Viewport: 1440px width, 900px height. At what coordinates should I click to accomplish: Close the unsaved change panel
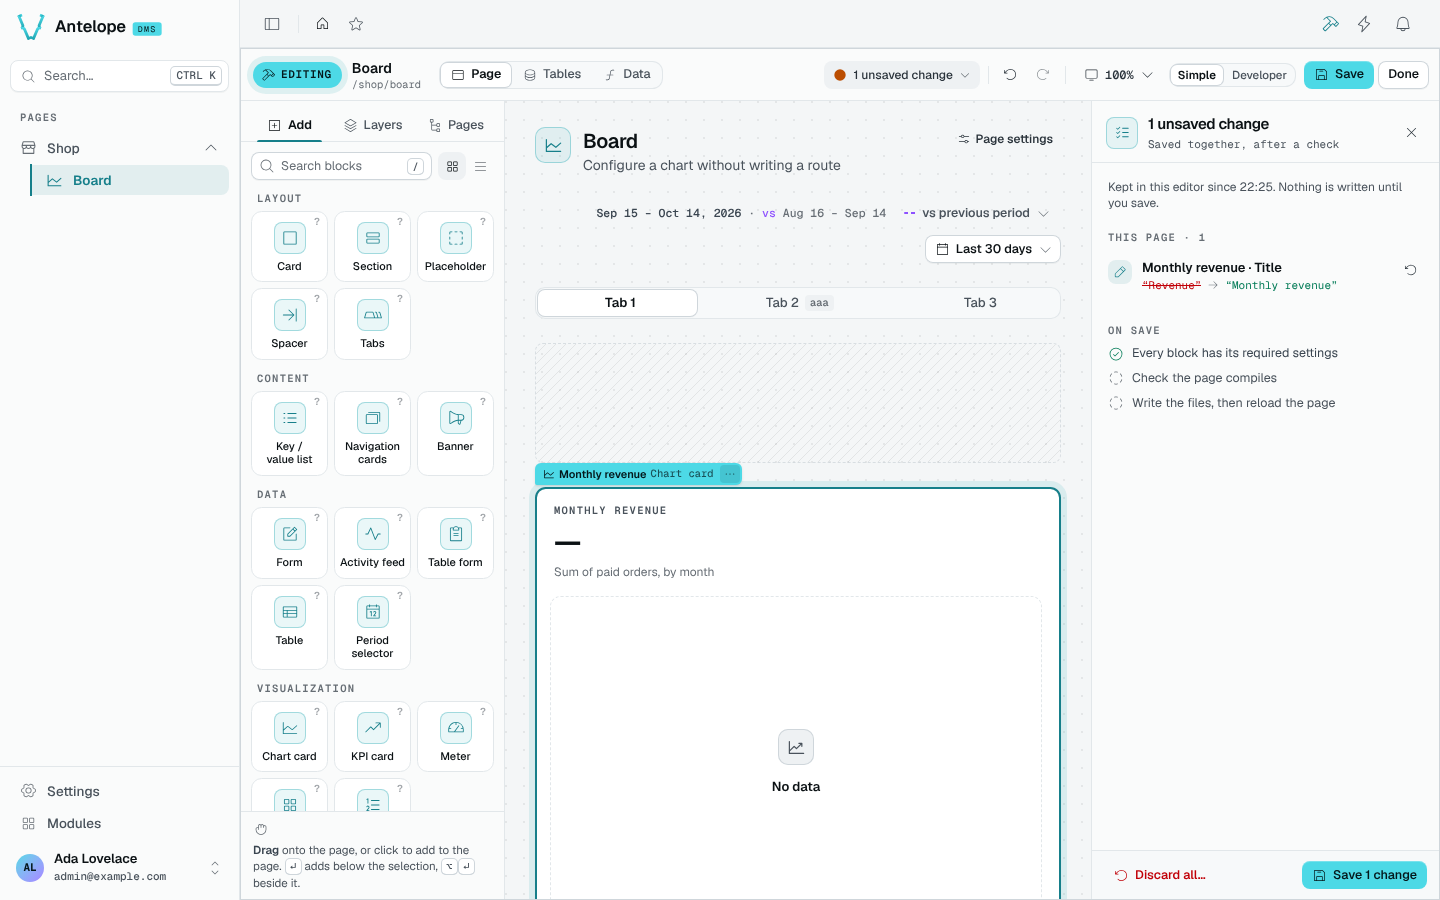click(x=1411, y=132)
